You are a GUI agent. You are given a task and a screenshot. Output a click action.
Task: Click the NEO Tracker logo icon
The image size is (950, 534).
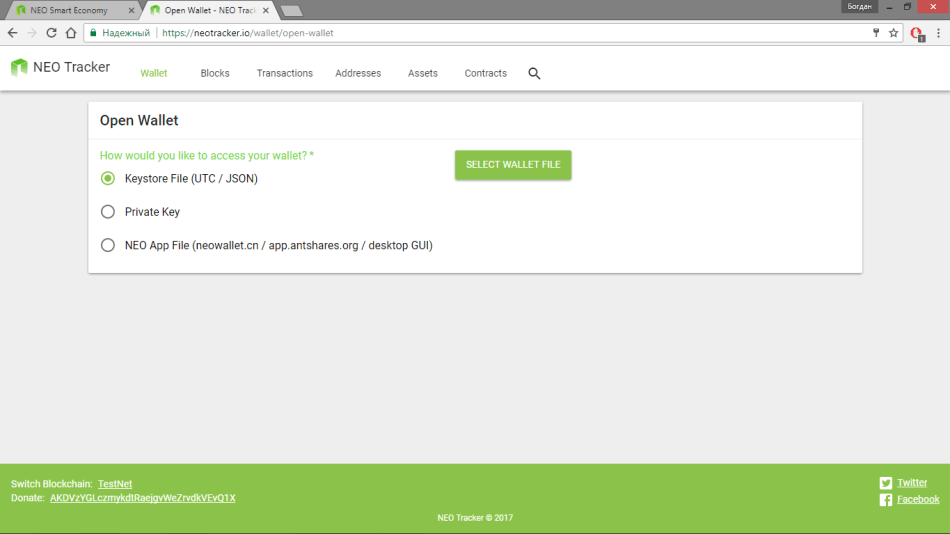19,67
